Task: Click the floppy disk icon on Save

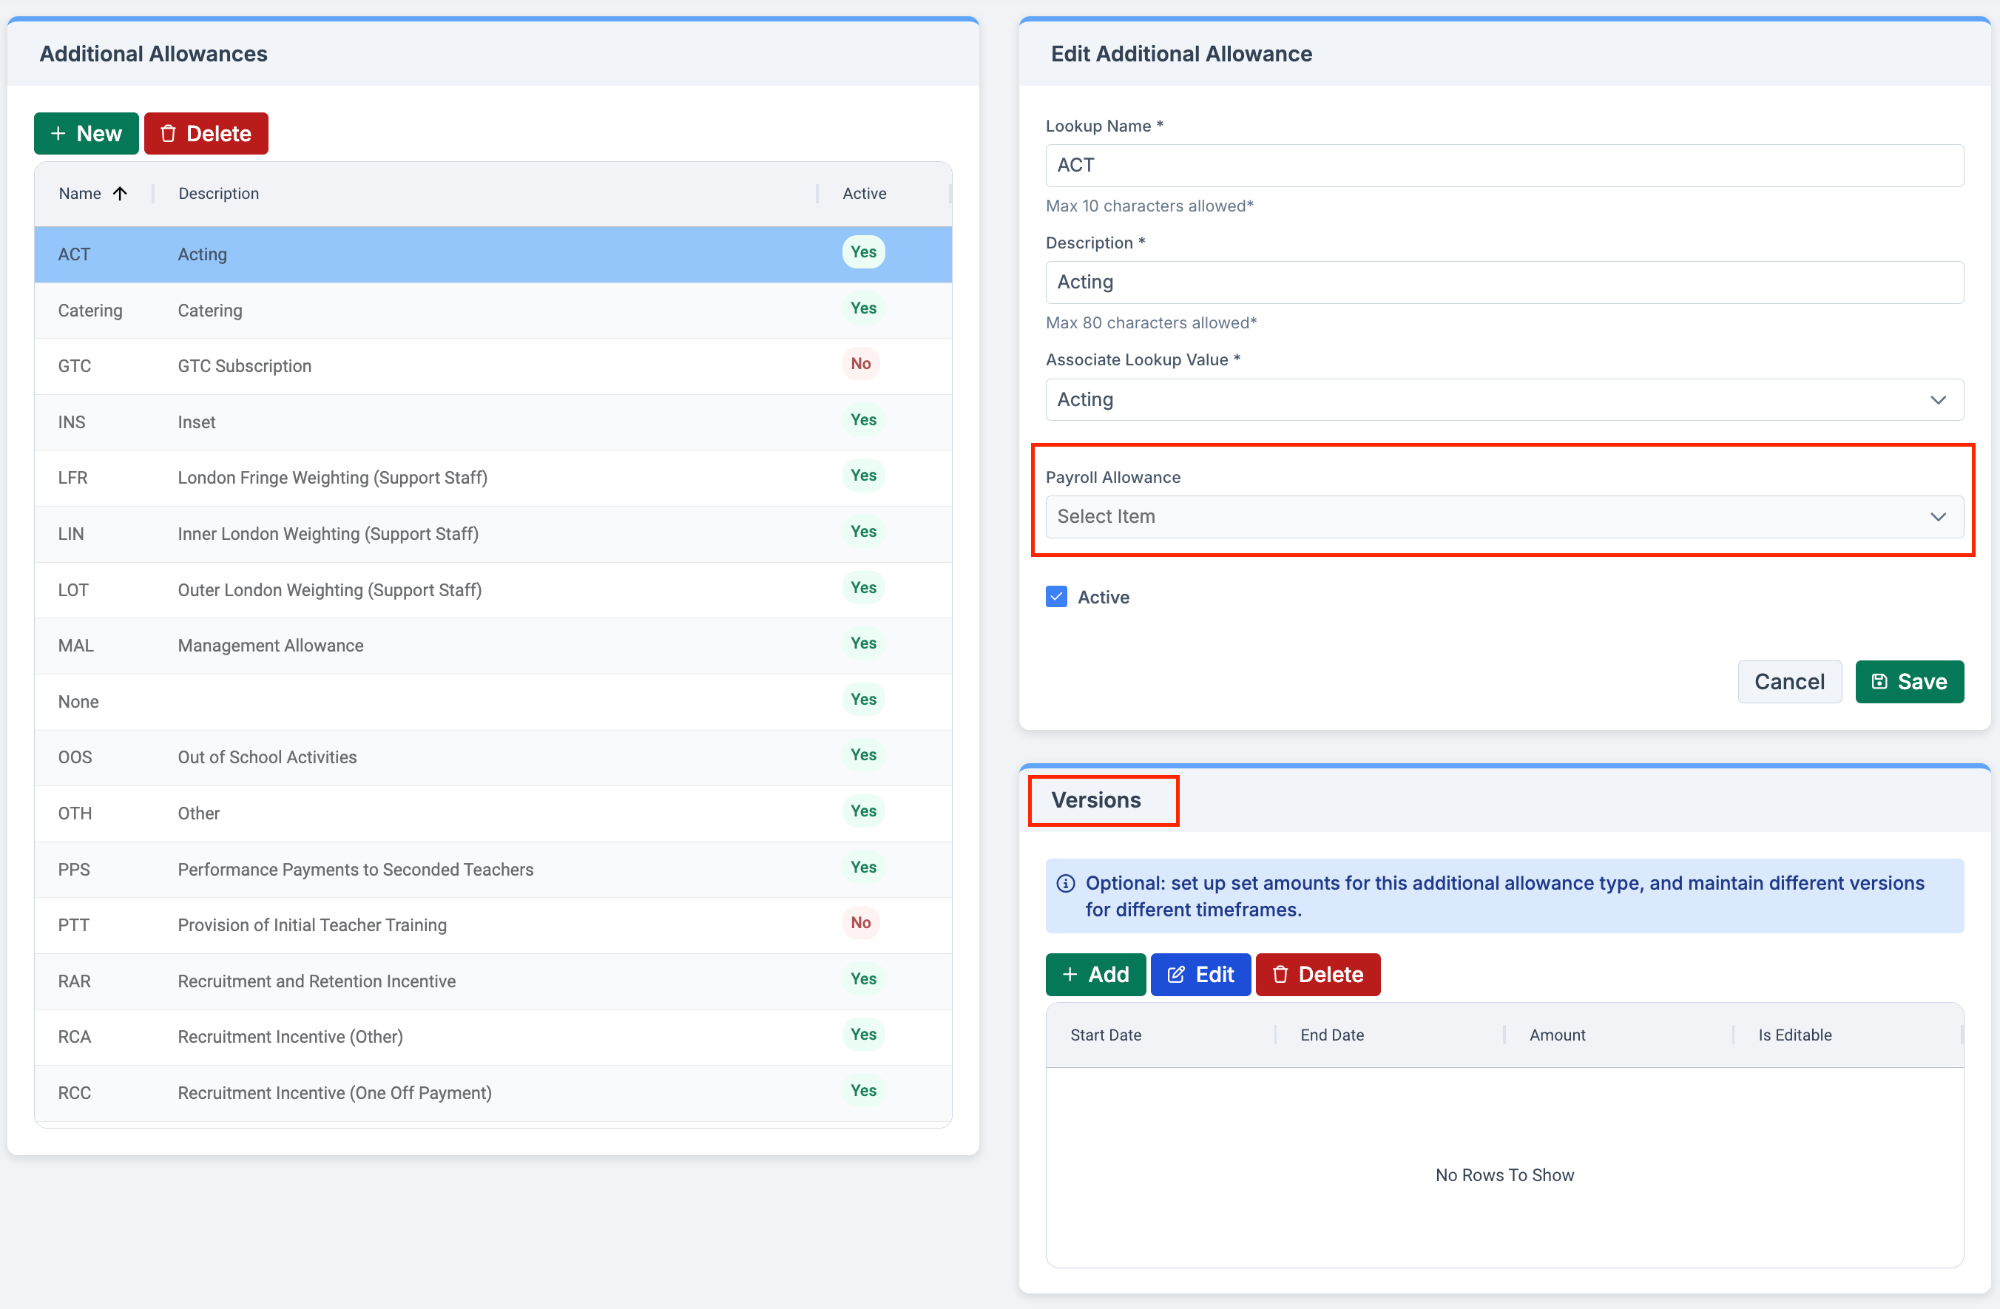Action: click(x=1879, y=682)
